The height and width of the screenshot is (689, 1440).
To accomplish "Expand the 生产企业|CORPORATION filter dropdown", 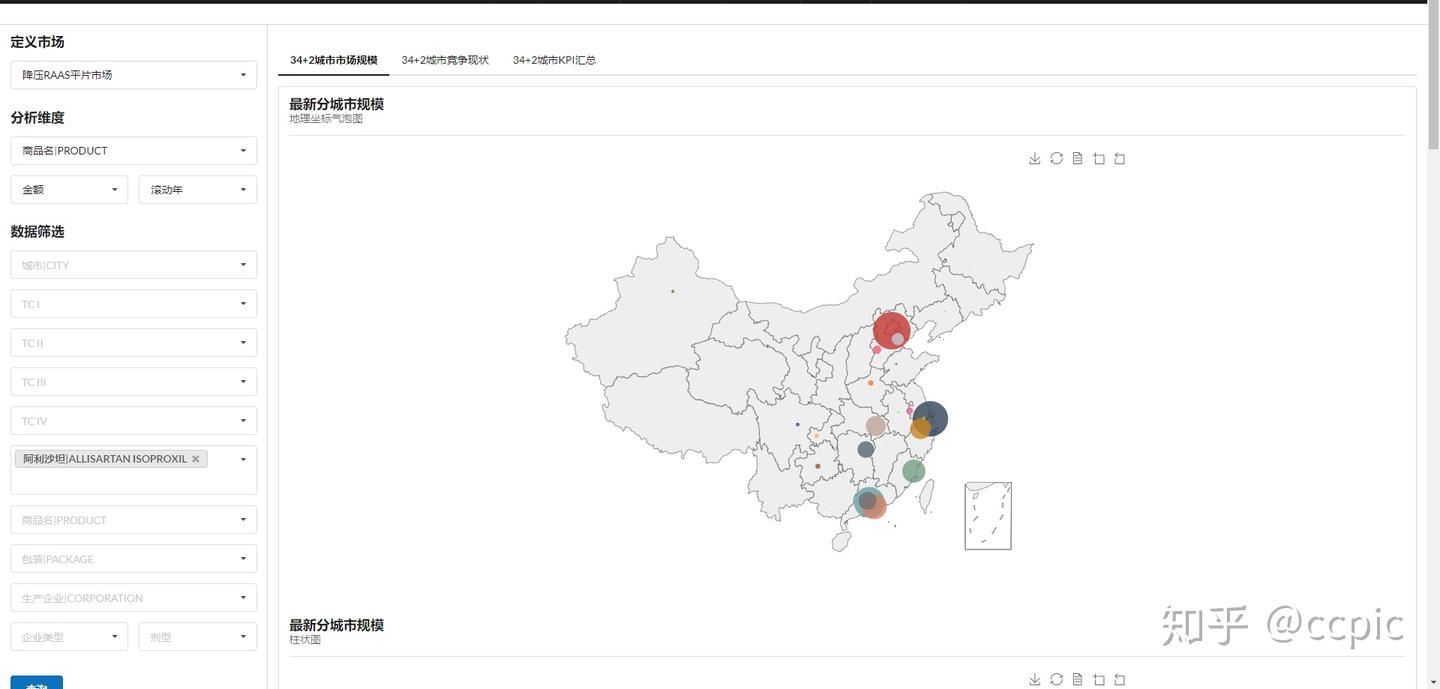I will 133,597.
